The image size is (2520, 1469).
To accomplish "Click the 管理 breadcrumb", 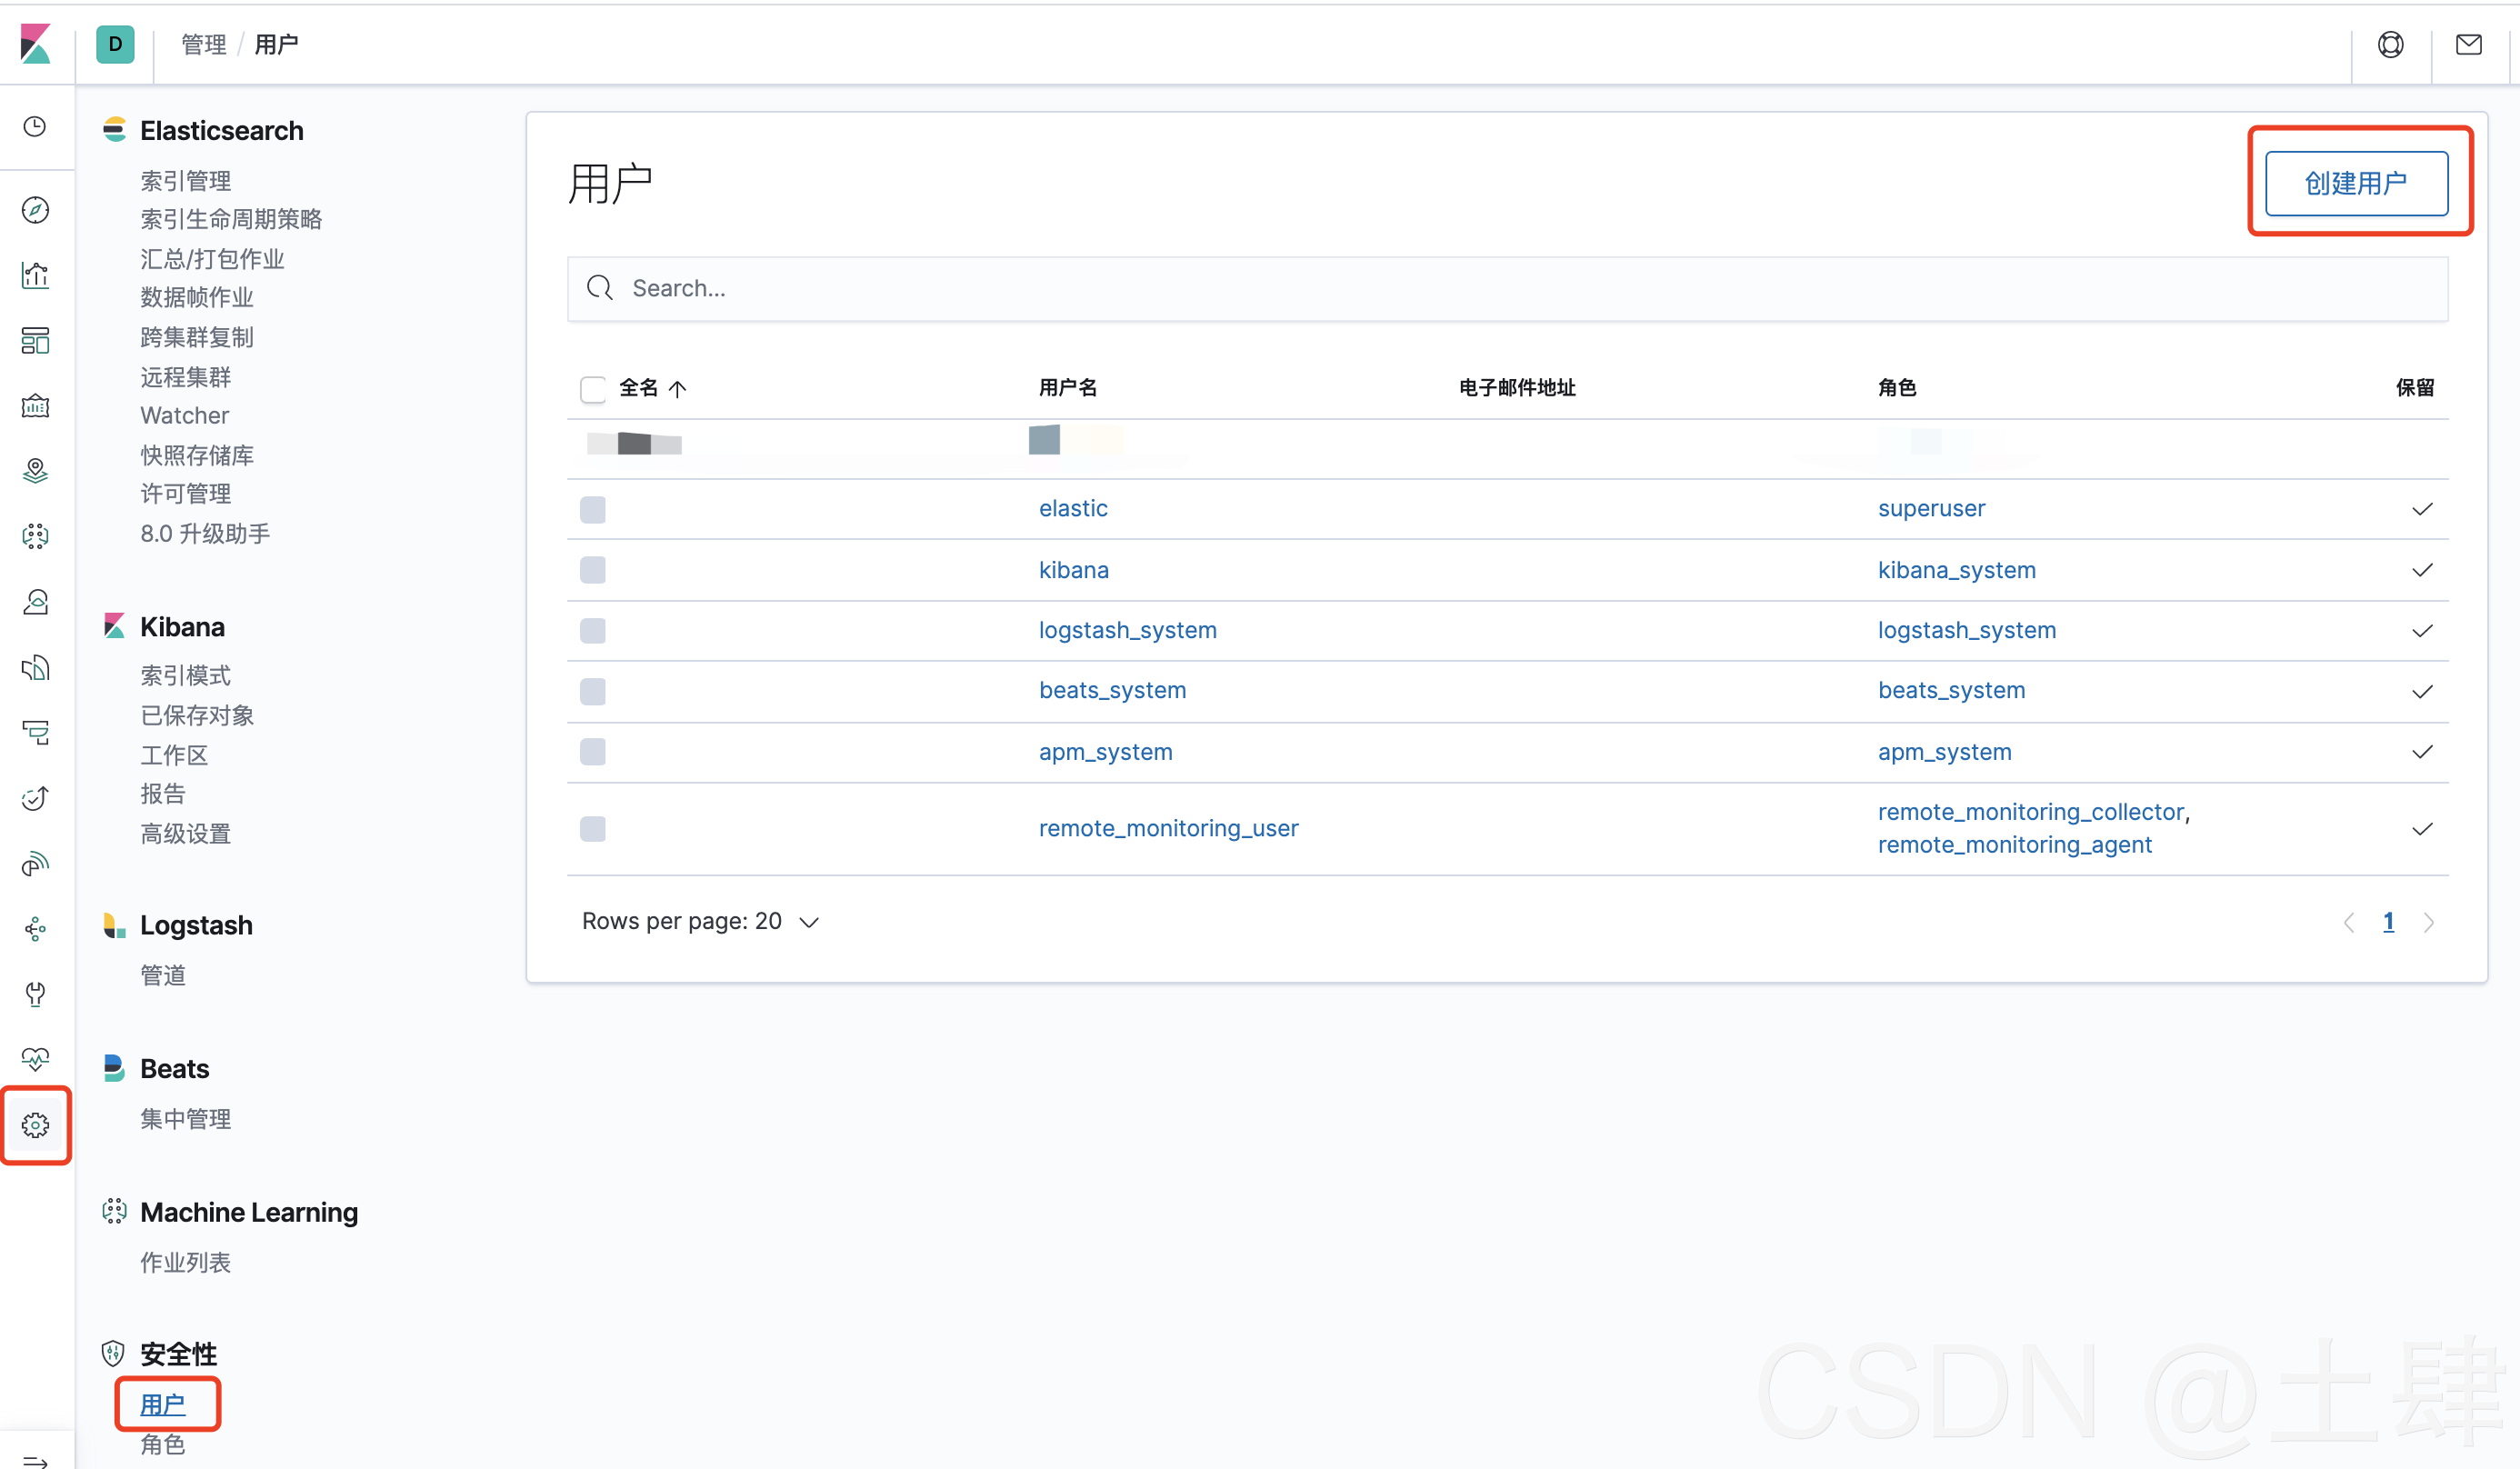I will [x=204, y=44].
